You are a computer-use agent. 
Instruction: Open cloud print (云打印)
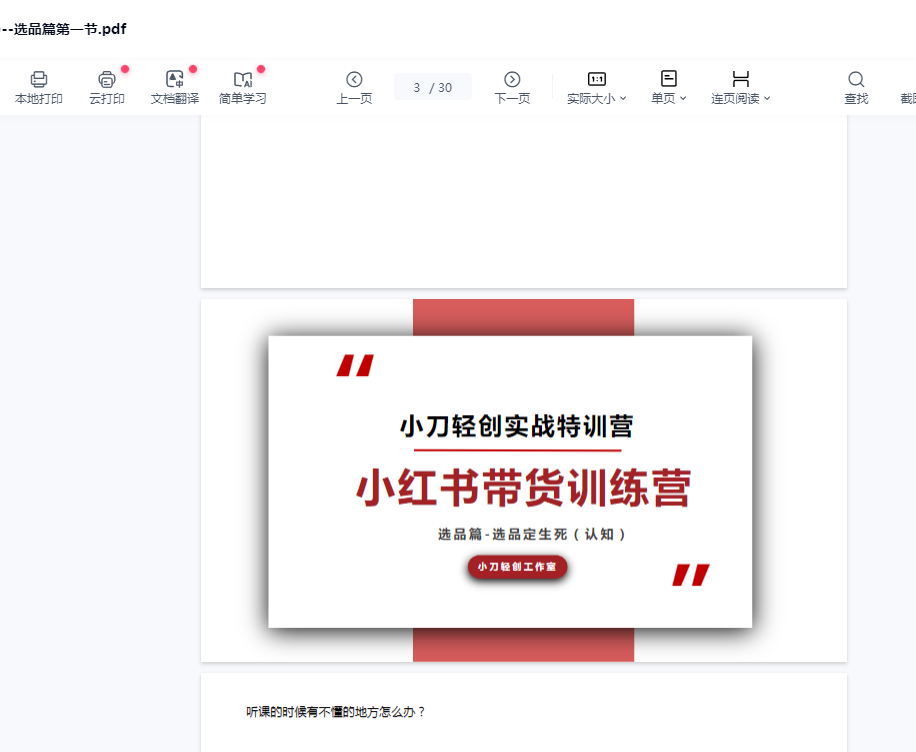pyautogui.click(x=107, y=88)
